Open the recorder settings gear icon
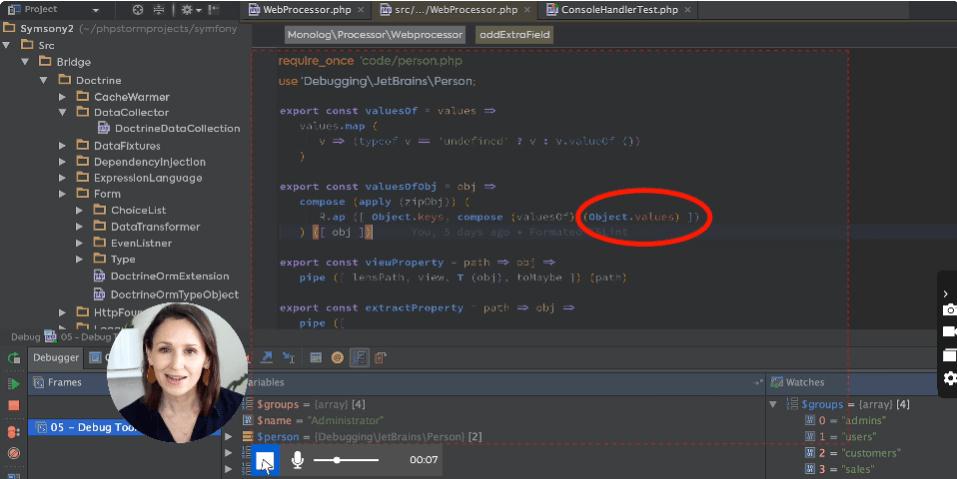Image resolution: width=957 pixels, height=479 pixels. pos(949,378)
